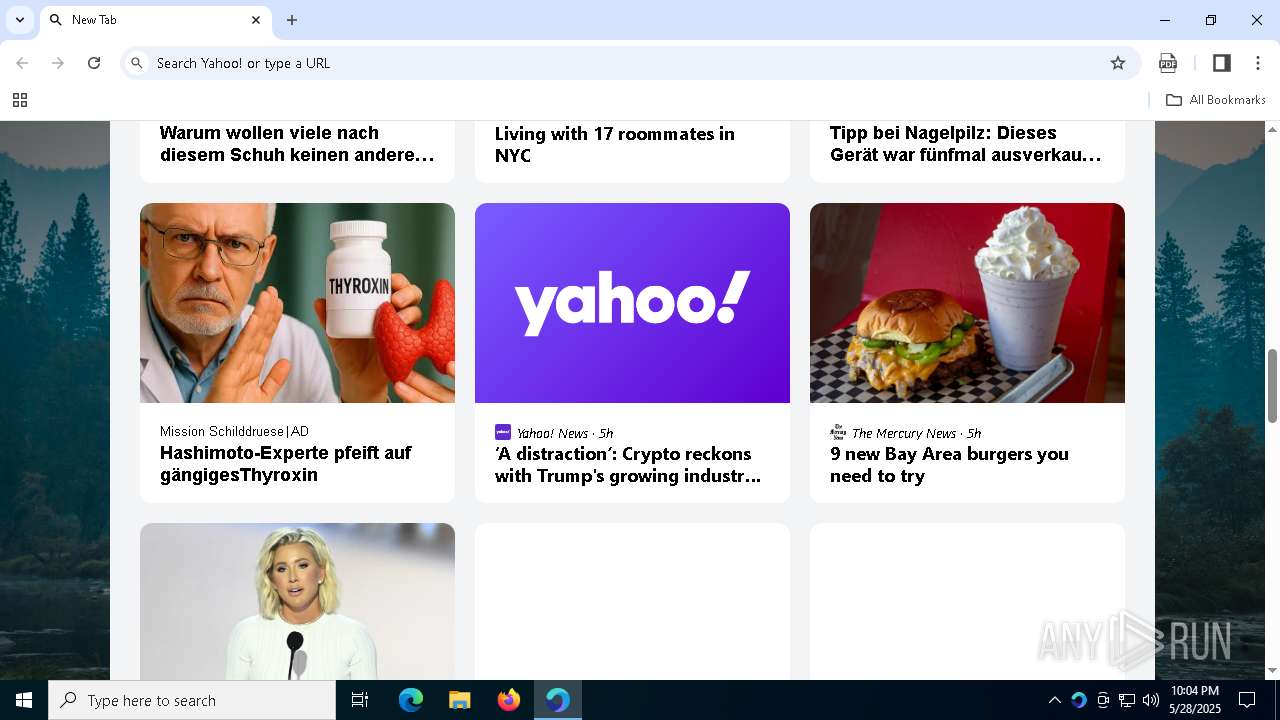Open the taskbar clock showing 10:04 PM

(x=1195, y=700)
